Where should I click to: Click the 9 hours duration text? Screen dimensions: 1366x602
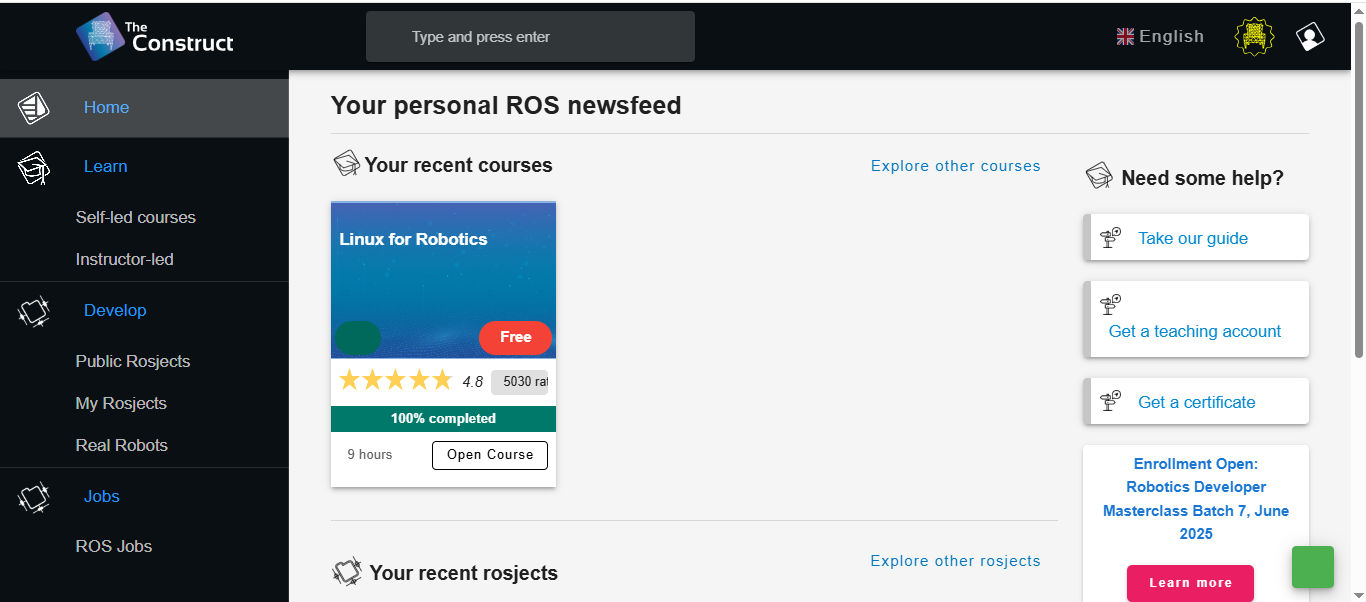pos(370,455)
